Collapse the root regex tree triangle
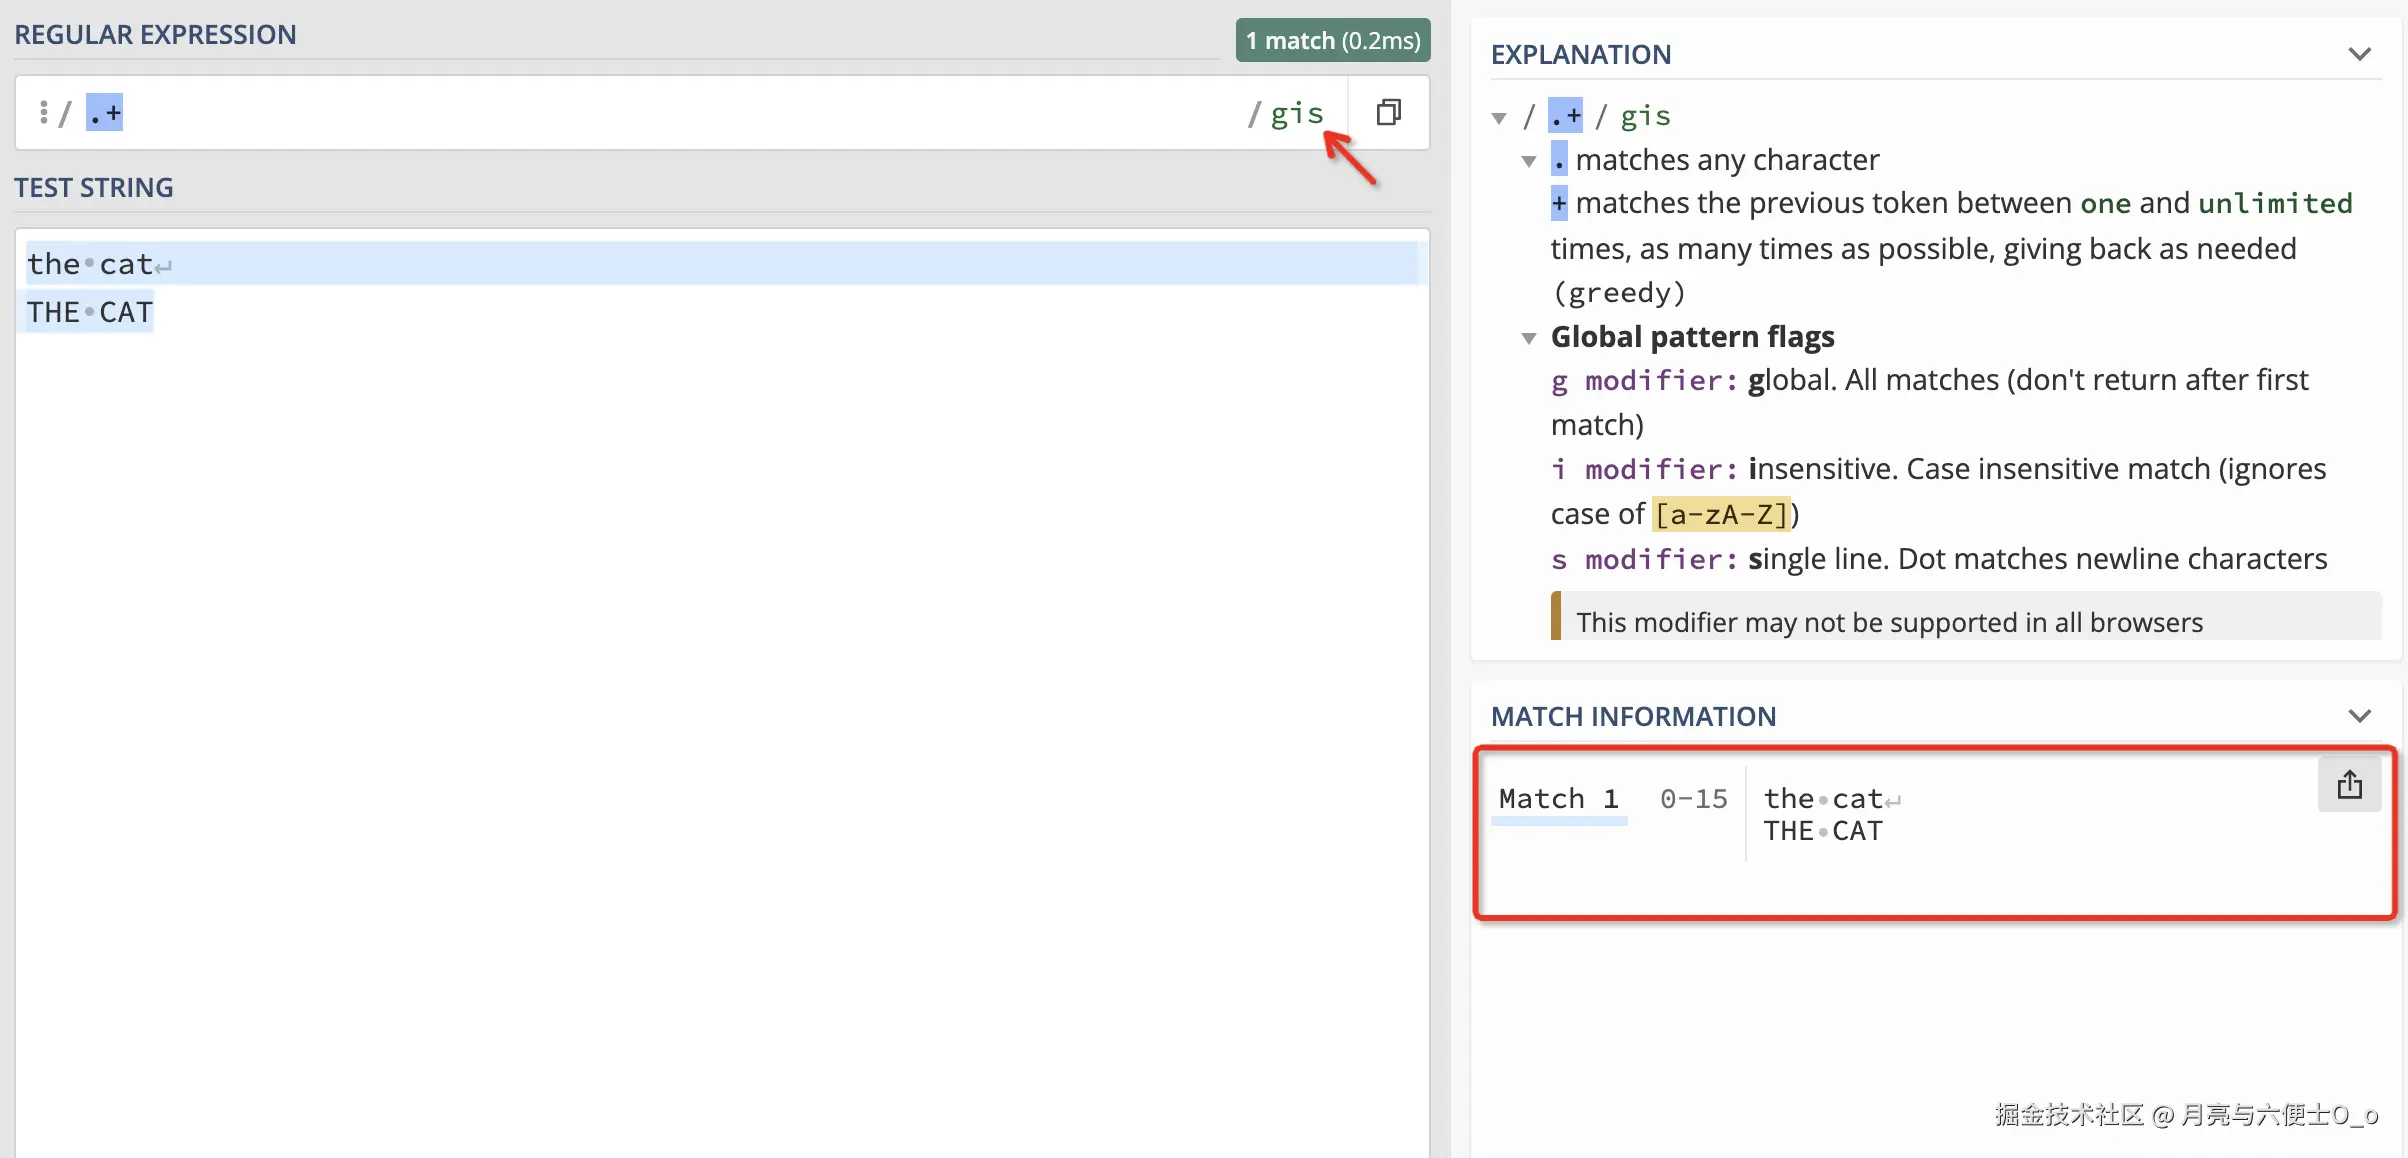This screenshot has width=2408, height=1158. pos(1499,118)
